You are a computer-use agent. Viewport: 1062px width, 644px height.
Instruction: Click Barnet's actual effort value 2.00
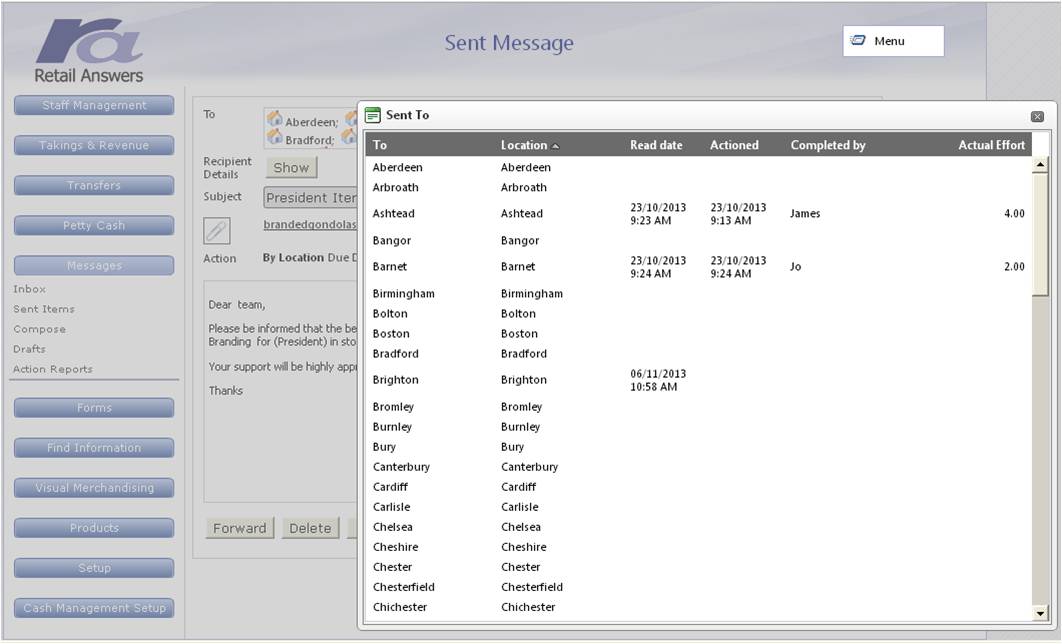coord(1014,267)
